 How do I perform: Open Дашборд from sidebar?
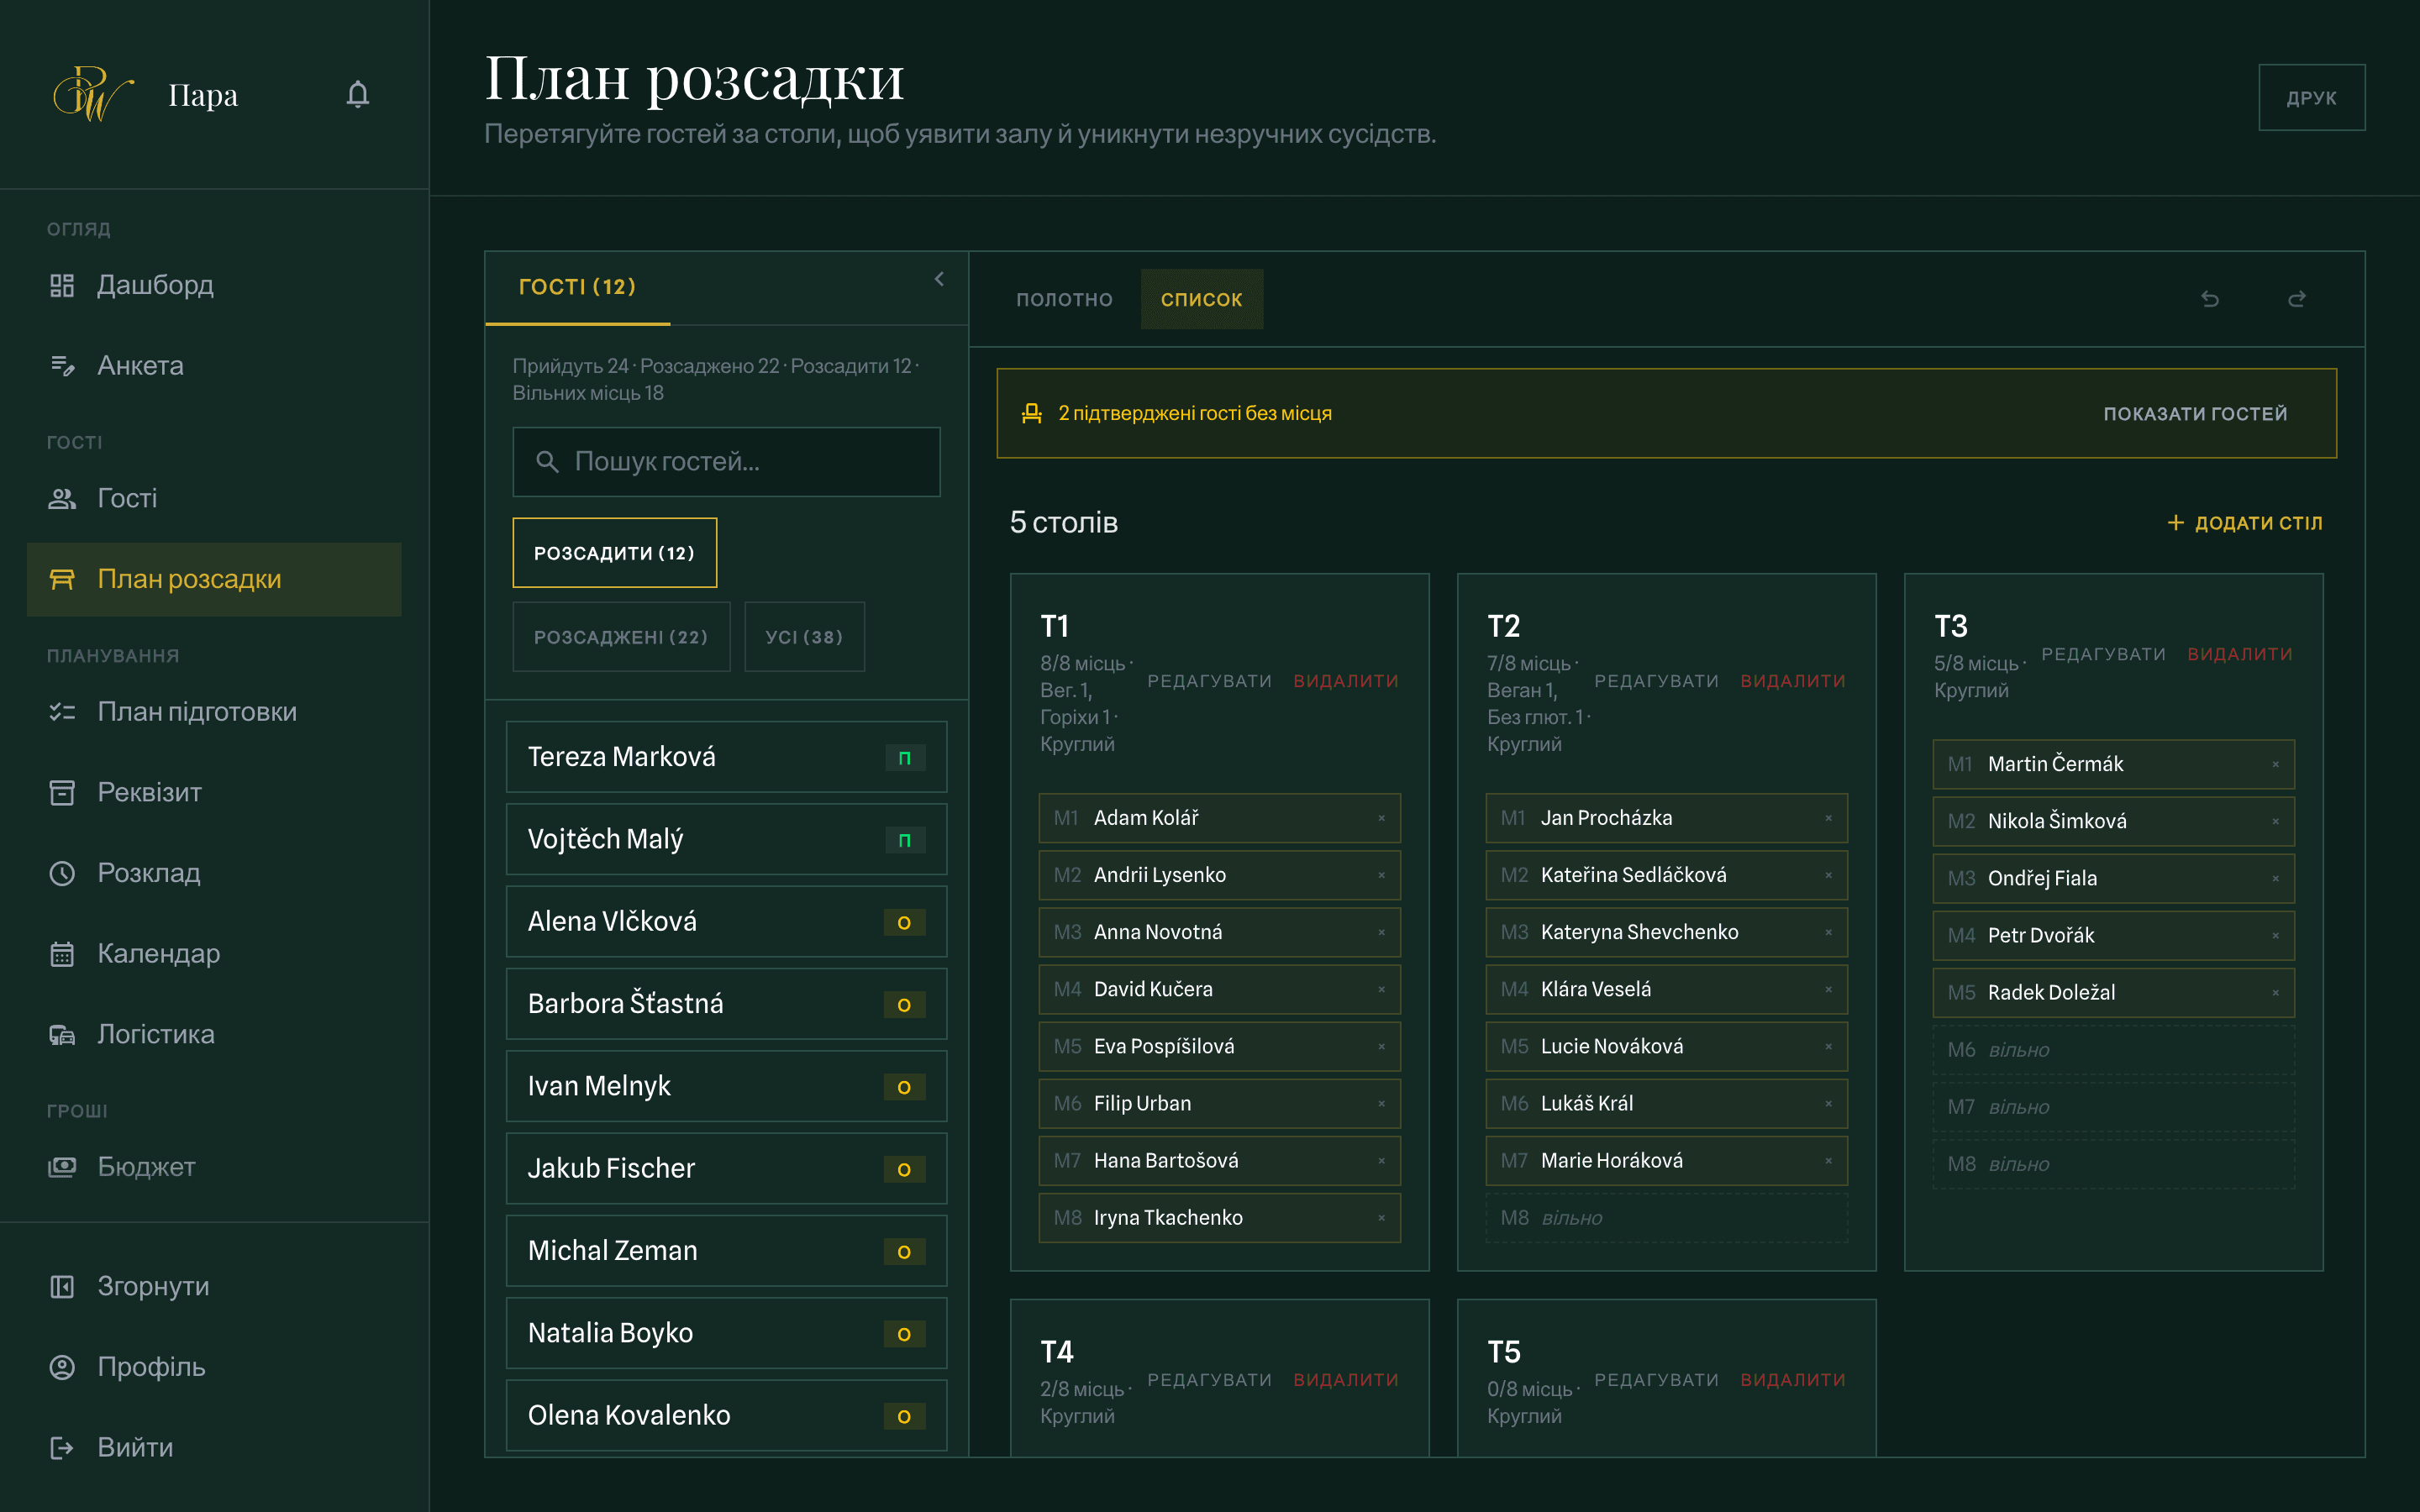(214, 285)
